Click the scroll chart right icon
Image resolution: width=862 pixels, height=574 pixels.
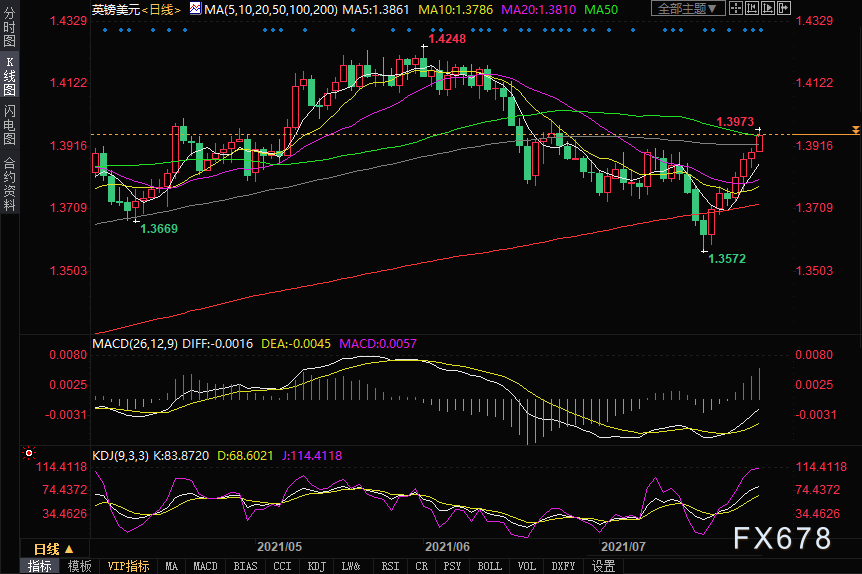click(x=783, y=8)
